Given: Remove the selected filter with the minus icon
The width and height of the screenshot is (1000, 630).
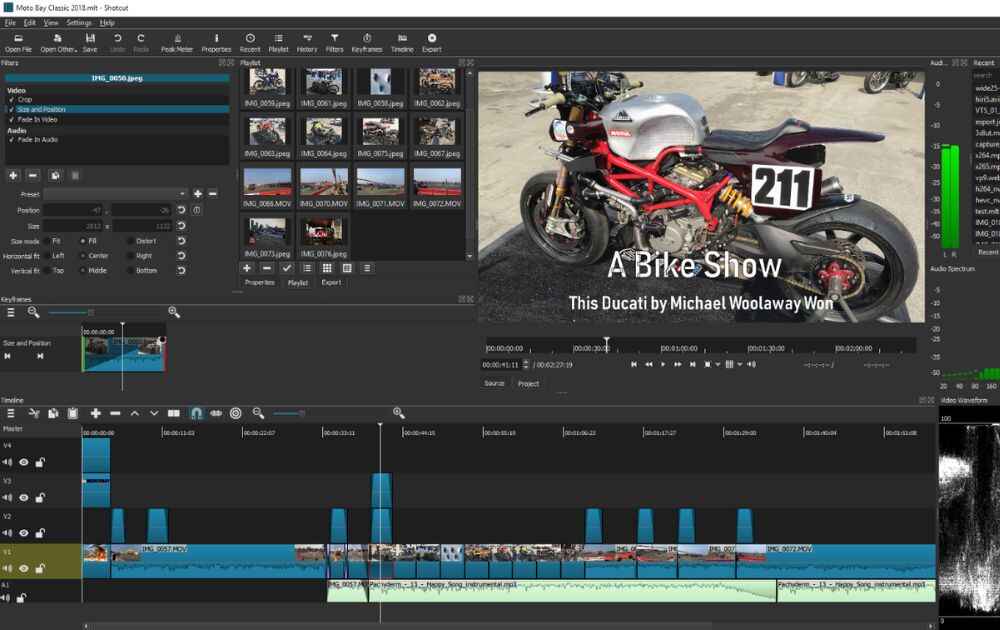Looking at the screenshot, I should pos(33,175).
